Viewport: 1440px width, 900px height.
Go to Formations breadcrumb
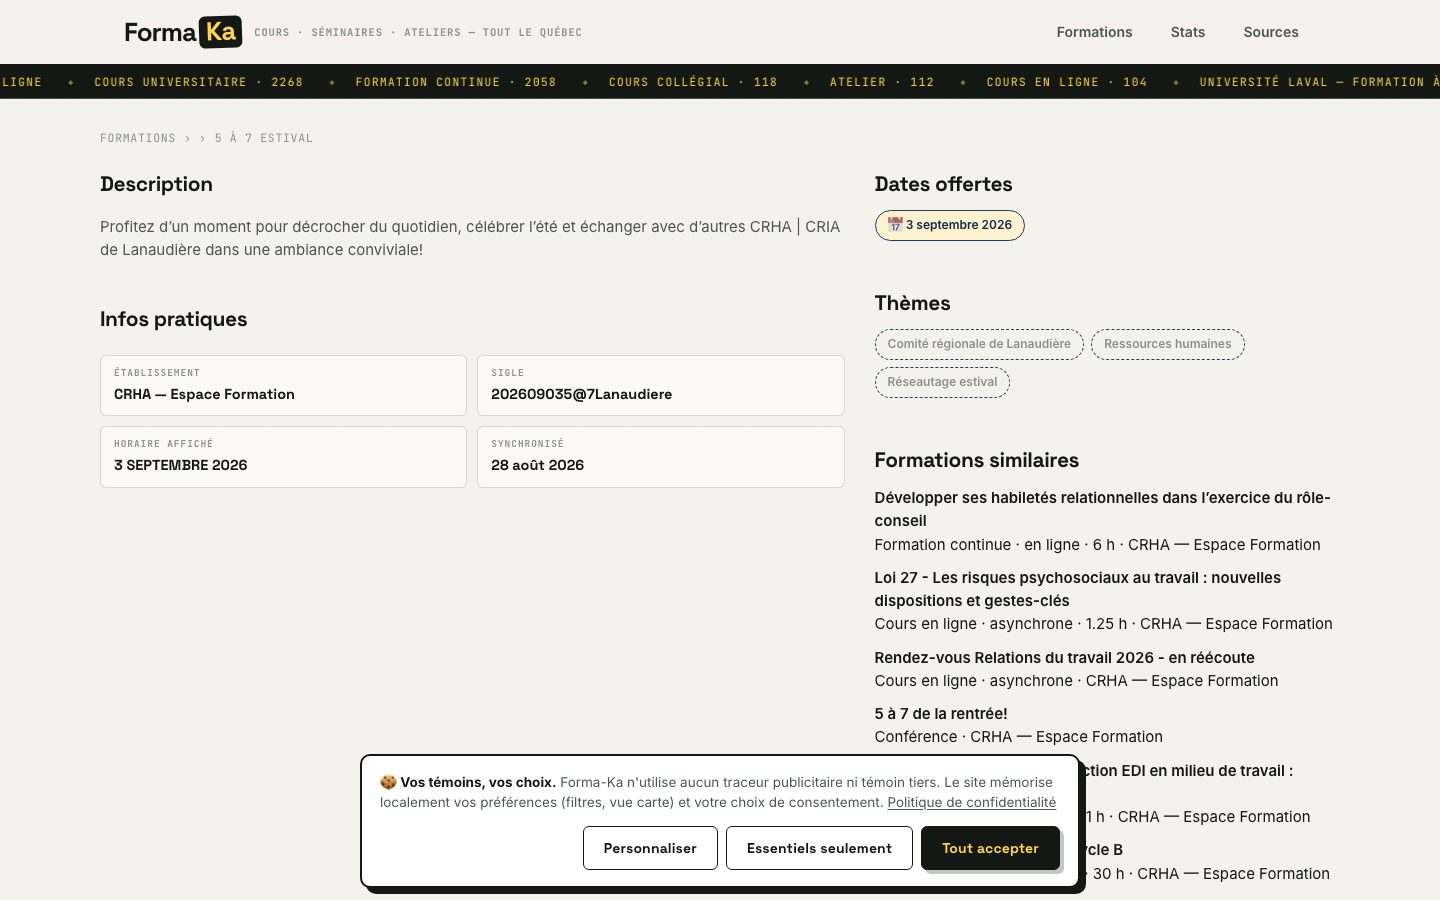click(x=137, y=138)
